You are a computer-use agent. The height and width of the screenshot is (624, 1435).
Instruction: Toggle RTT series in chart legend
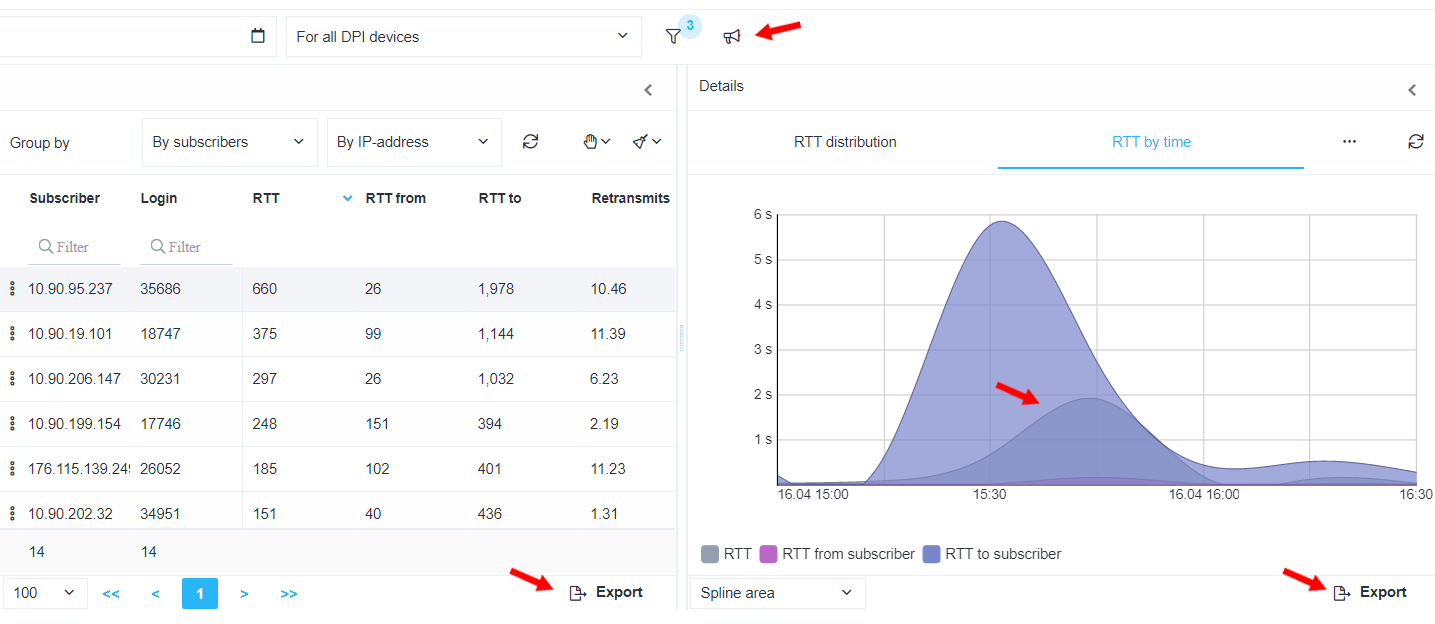pyautogui.click(x=726, y=554)
